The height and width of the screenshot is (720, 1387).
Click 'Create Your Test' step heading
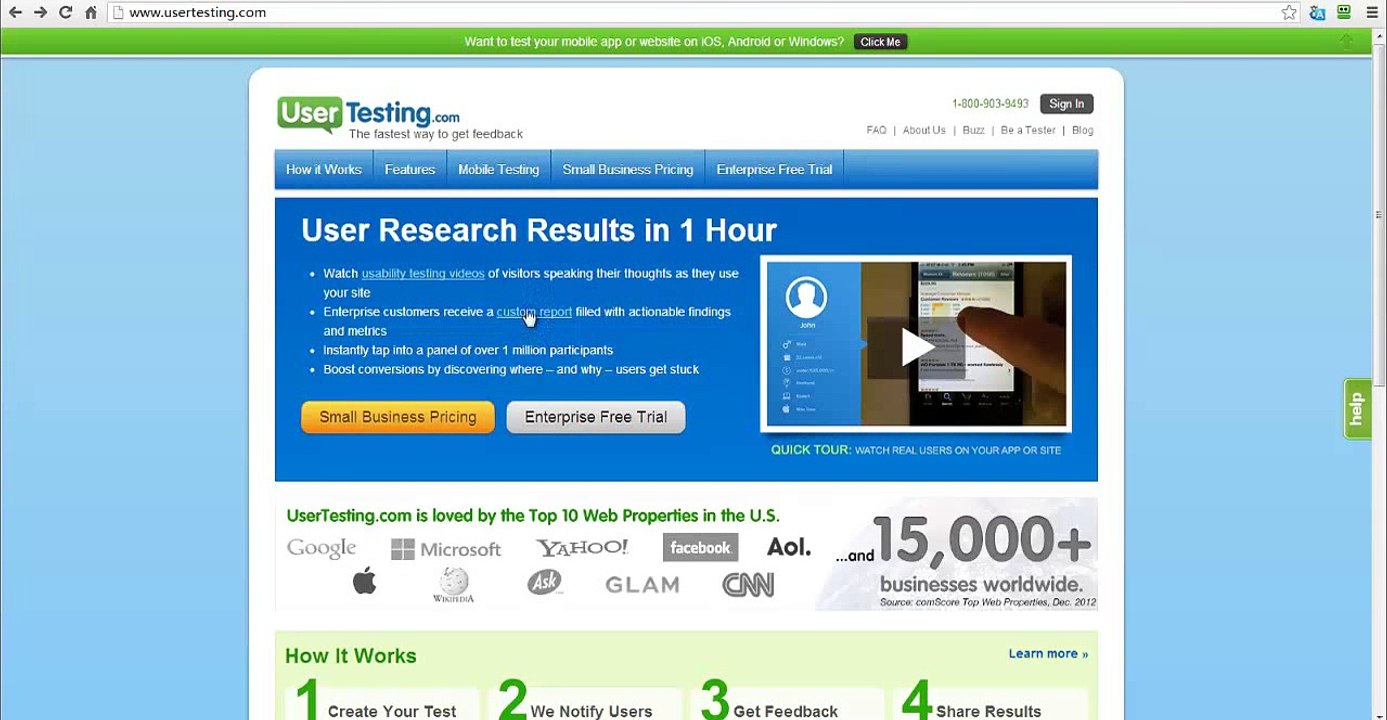[392, 711]
